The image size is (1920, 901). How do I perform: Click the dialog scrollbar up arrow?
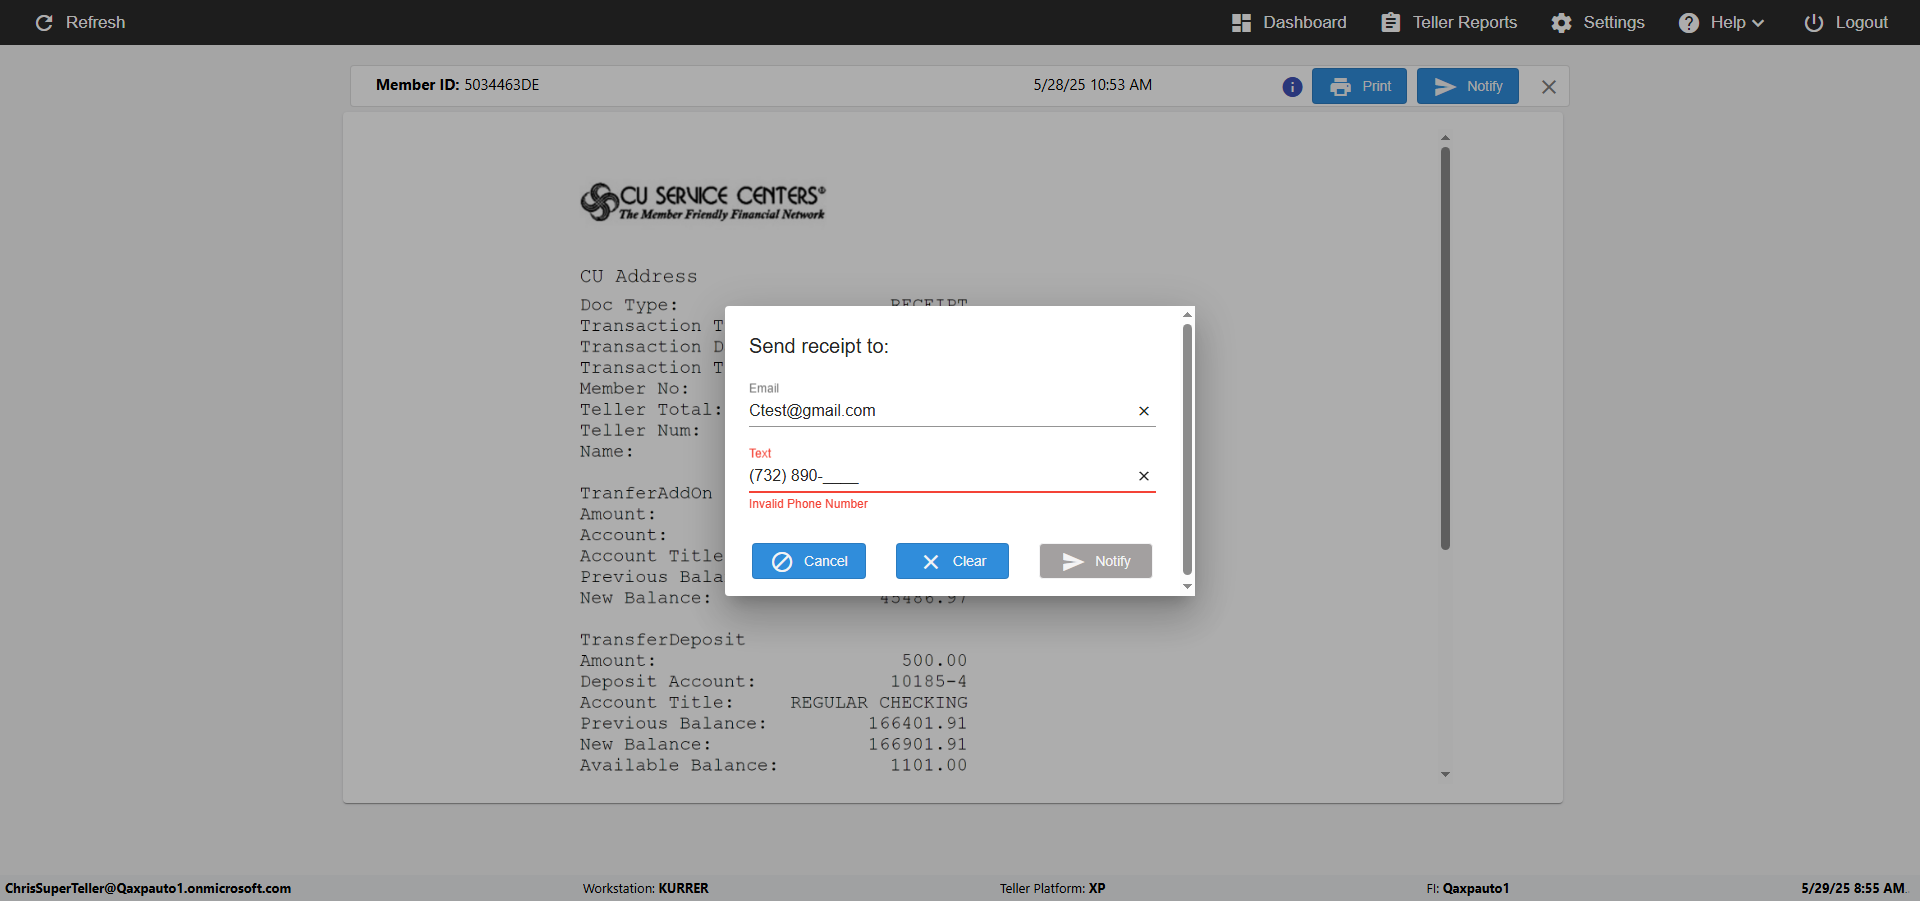tap(1187, 315)
